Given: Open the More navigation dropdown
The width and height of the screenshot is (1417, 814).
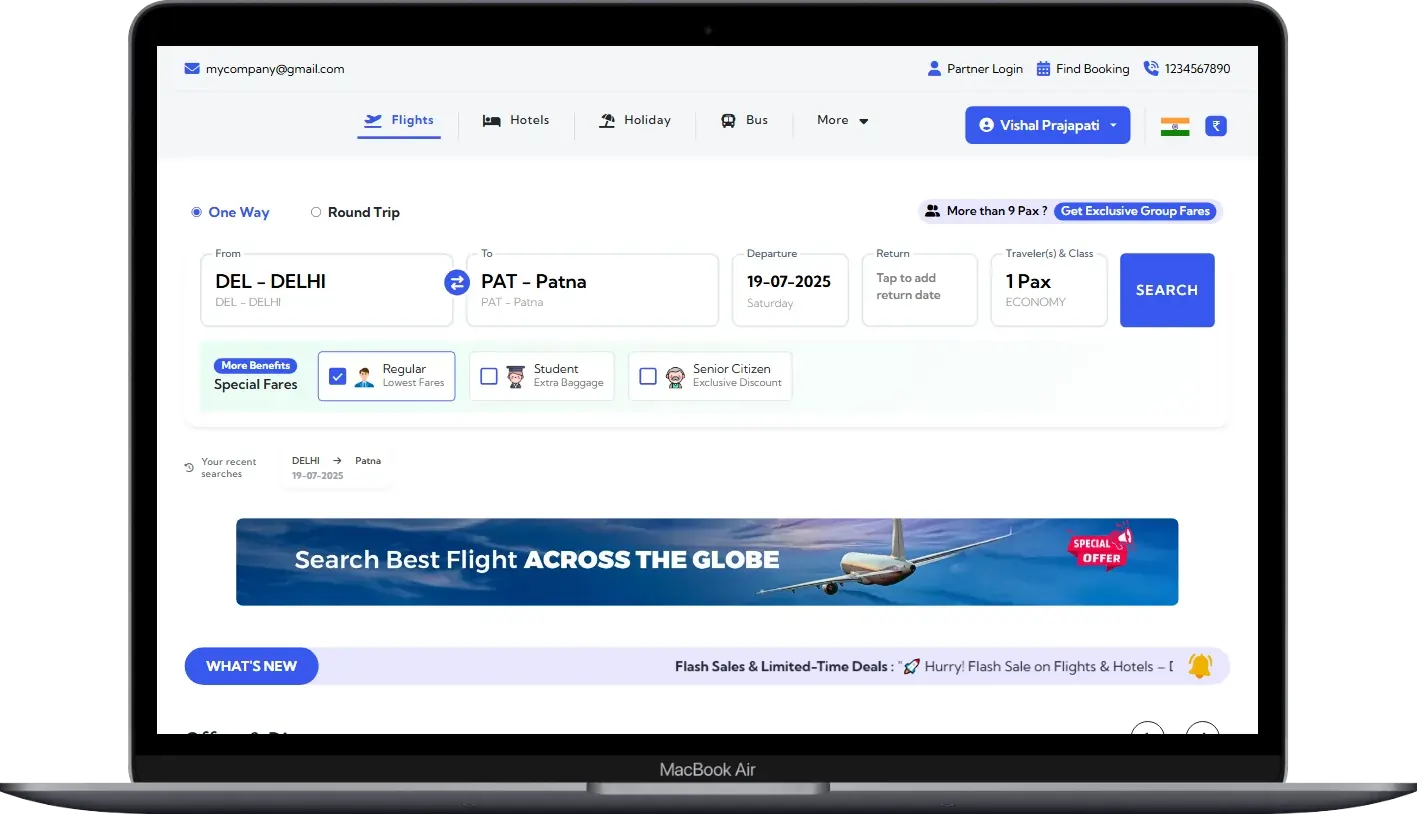Looking at the screenshot, I should click(841, 120).
